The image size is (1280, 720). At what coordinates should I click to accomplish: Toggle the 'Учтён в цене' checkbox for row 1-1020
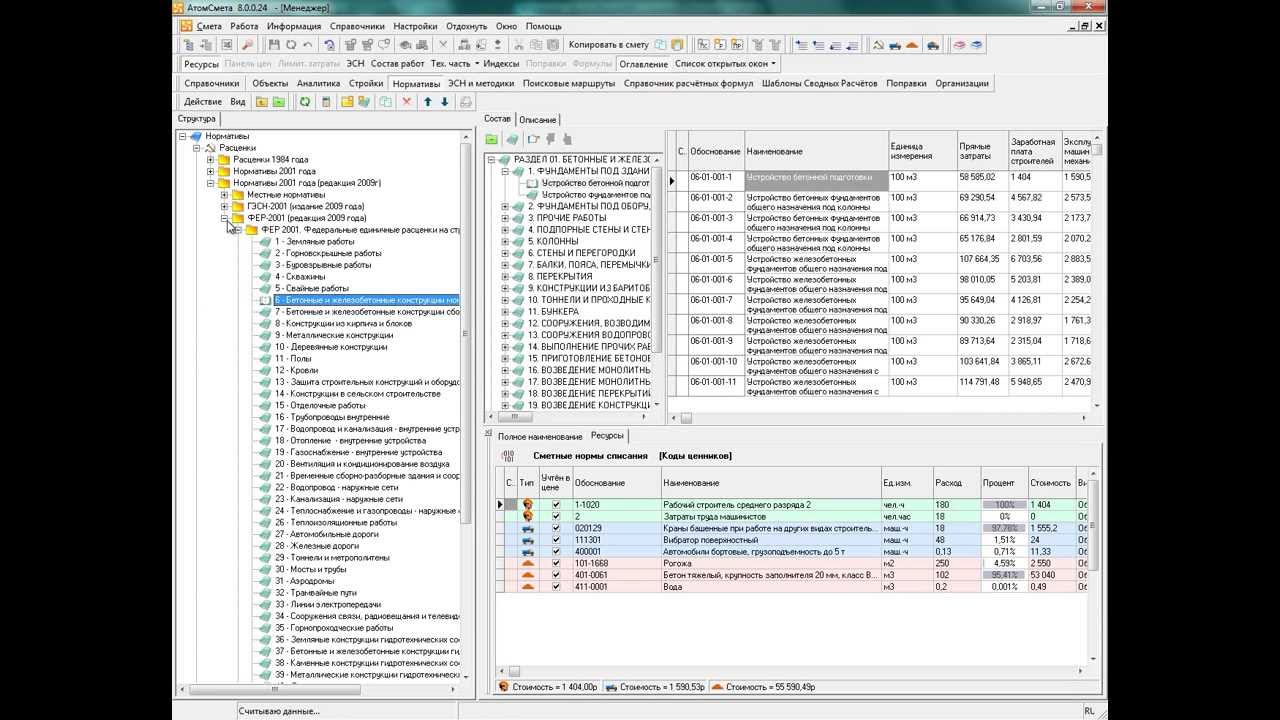click(557, 505)
